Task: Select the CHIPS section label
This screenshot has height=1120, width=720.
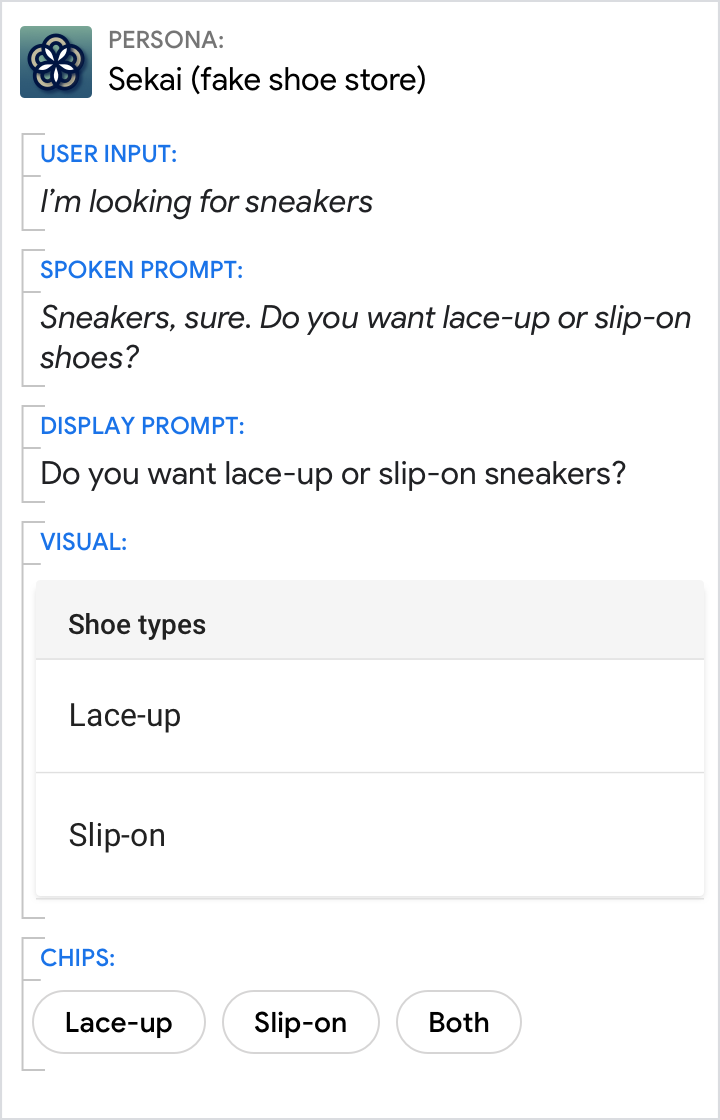Action: 77,958
